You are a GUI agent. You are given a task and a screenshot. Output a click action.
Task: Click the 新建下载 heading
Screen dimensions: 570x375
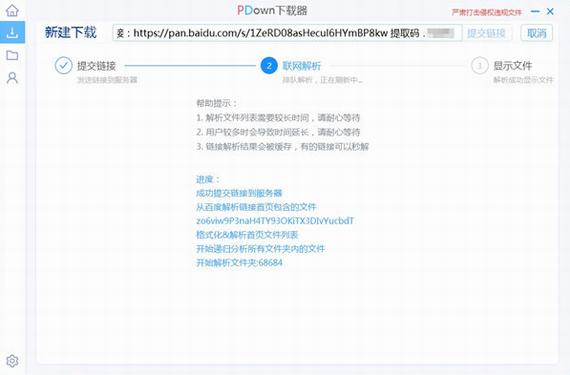click(71, 32)
